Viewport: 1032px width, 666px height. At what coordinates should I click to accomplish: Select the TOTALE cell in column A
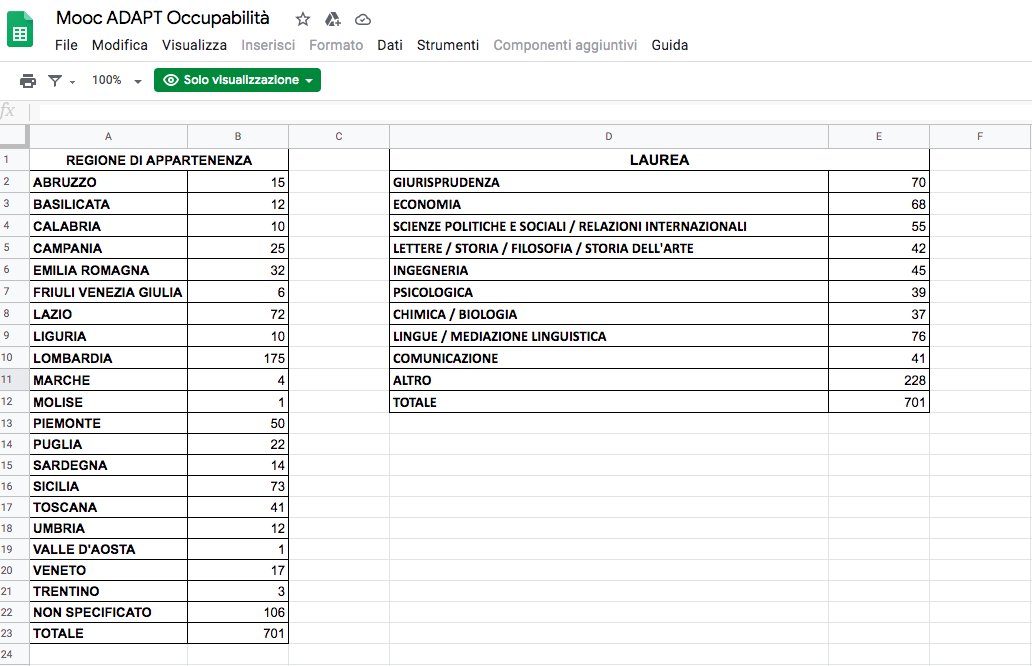(x=109, y=633)
